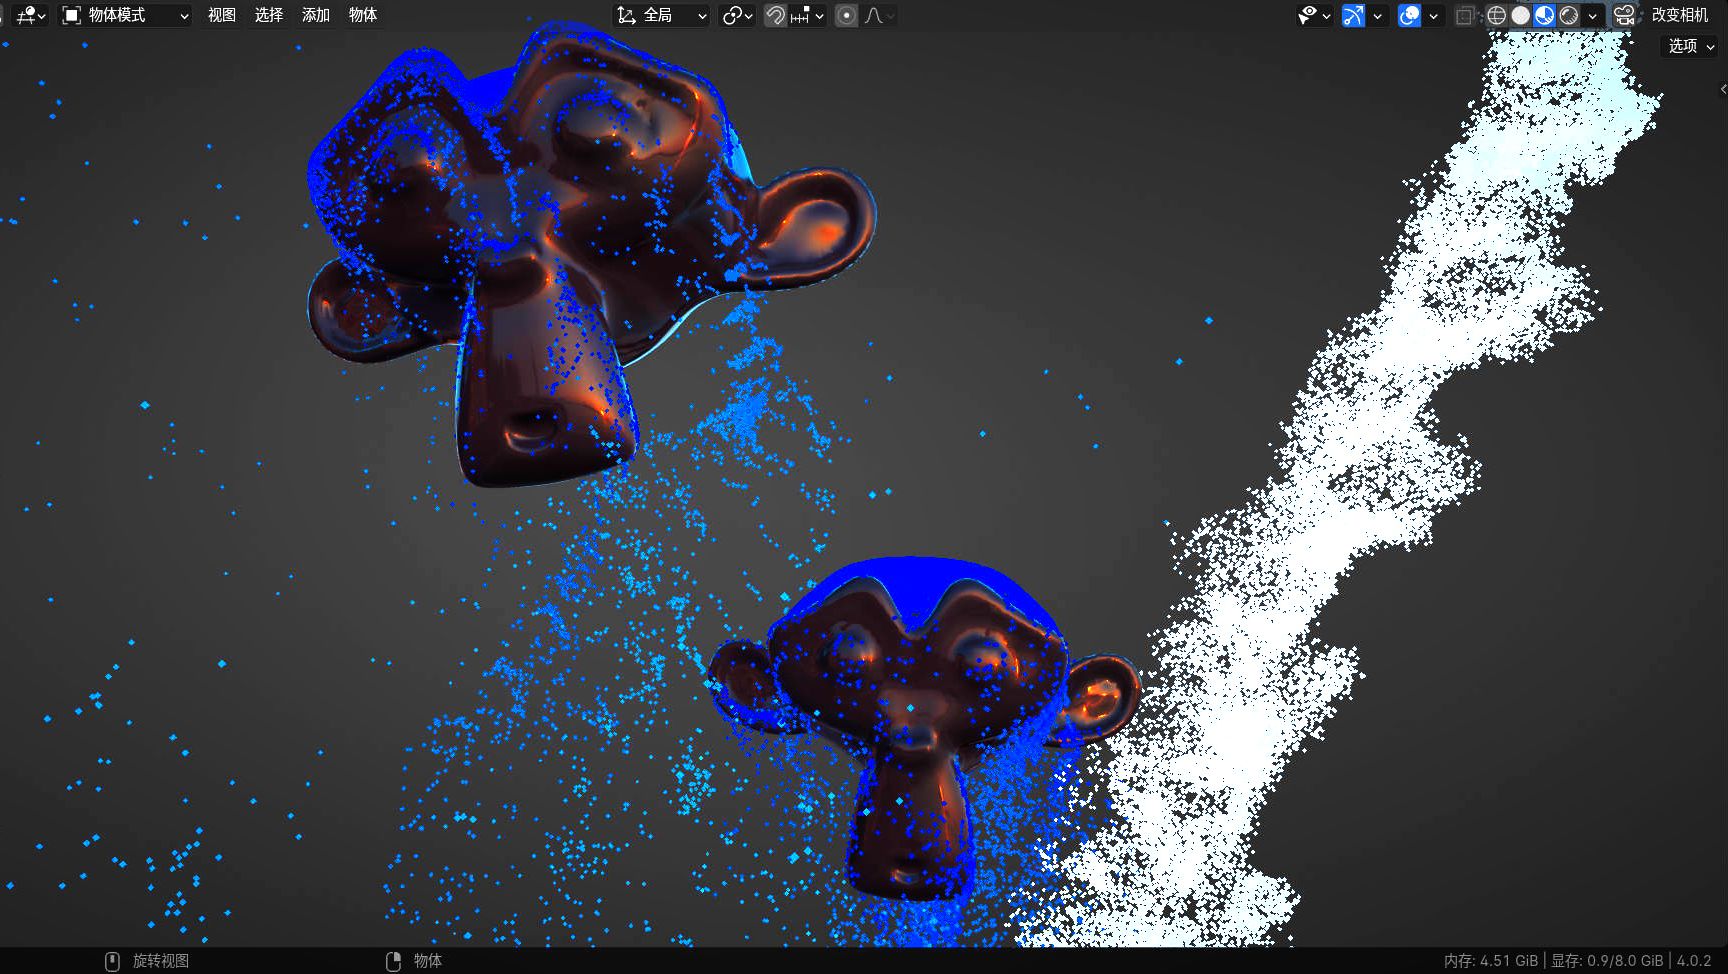
Task: Toggle the show gizmo button
Action: (1353, 15)
